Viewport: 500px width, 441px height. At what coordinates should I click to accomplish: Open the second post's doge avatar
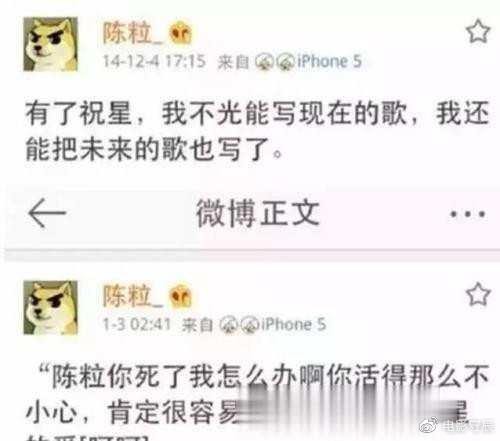tap(50, 307)
